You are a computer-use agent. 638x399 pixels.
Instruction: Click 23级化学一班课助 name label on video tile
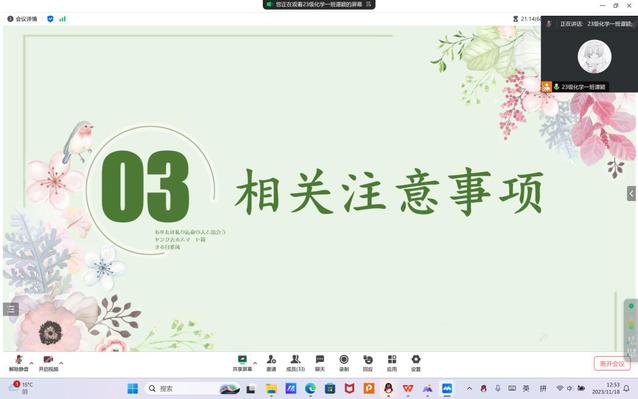point(583,87)
